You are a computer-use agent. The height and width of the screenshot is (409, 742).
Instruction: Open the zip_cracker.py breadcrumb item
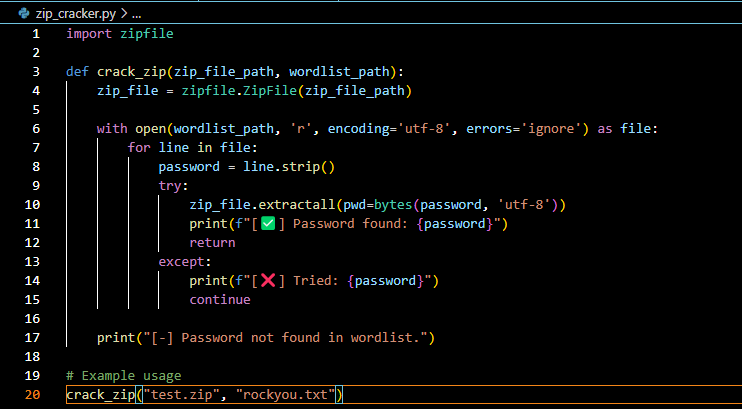[75, 14]
